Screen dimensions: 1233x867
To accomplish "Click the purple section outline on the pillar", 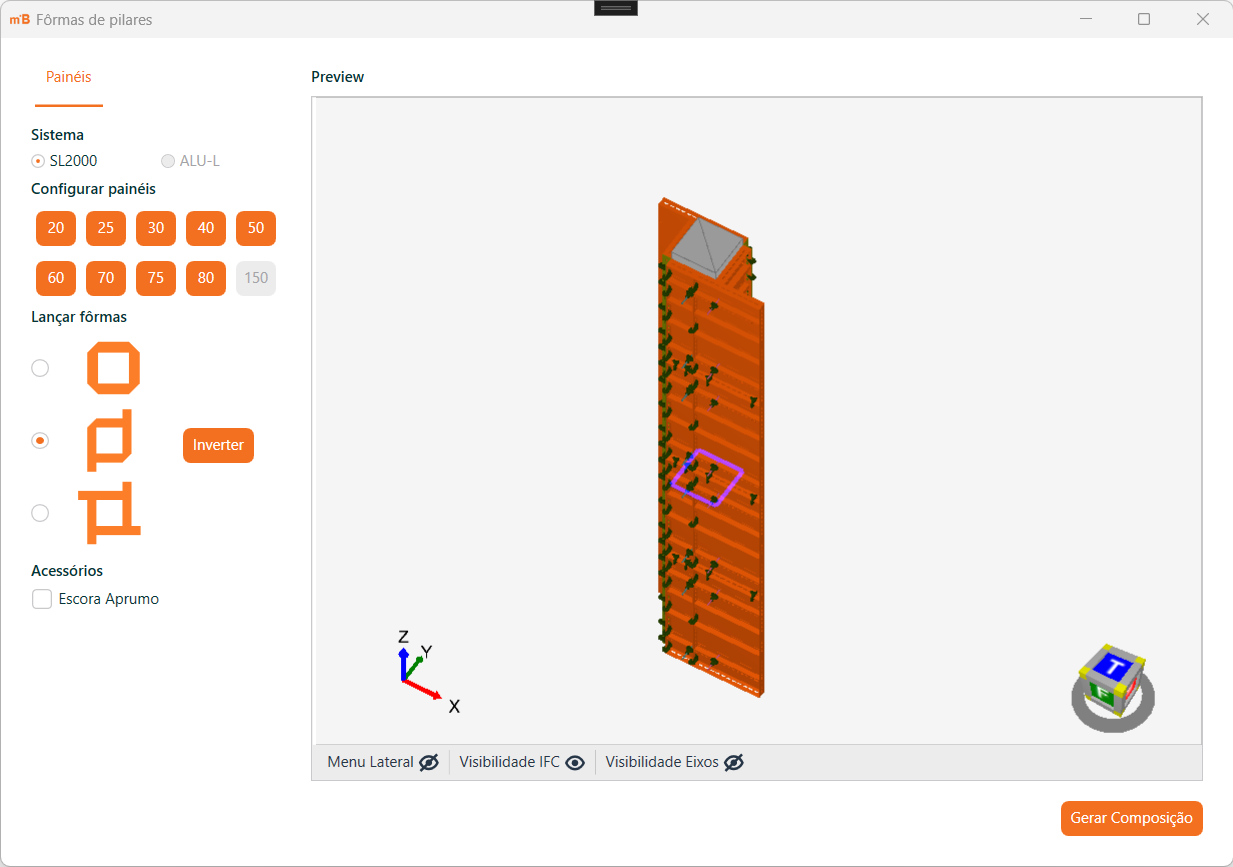I will (739, 472).
